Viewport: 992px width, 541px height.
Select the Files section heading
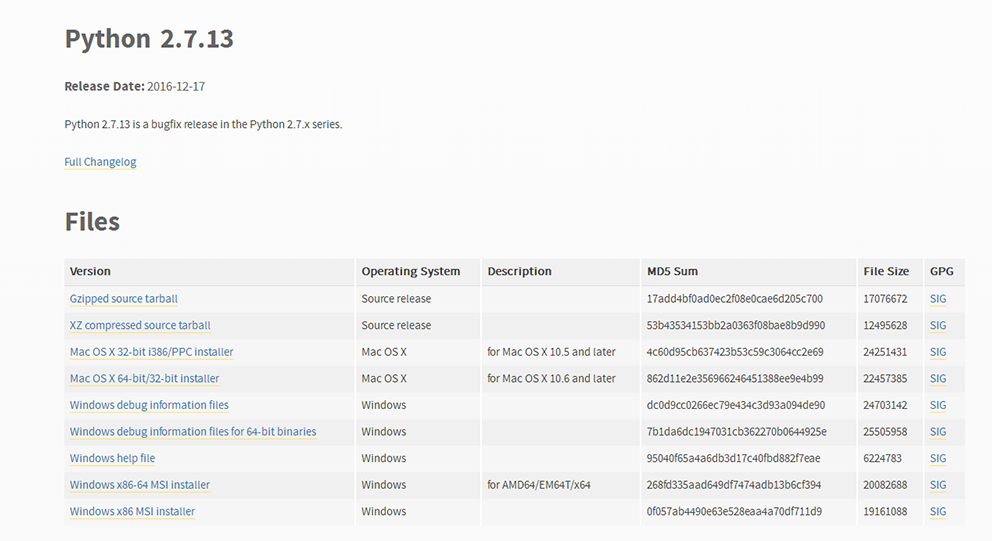(x=92, y=222)
